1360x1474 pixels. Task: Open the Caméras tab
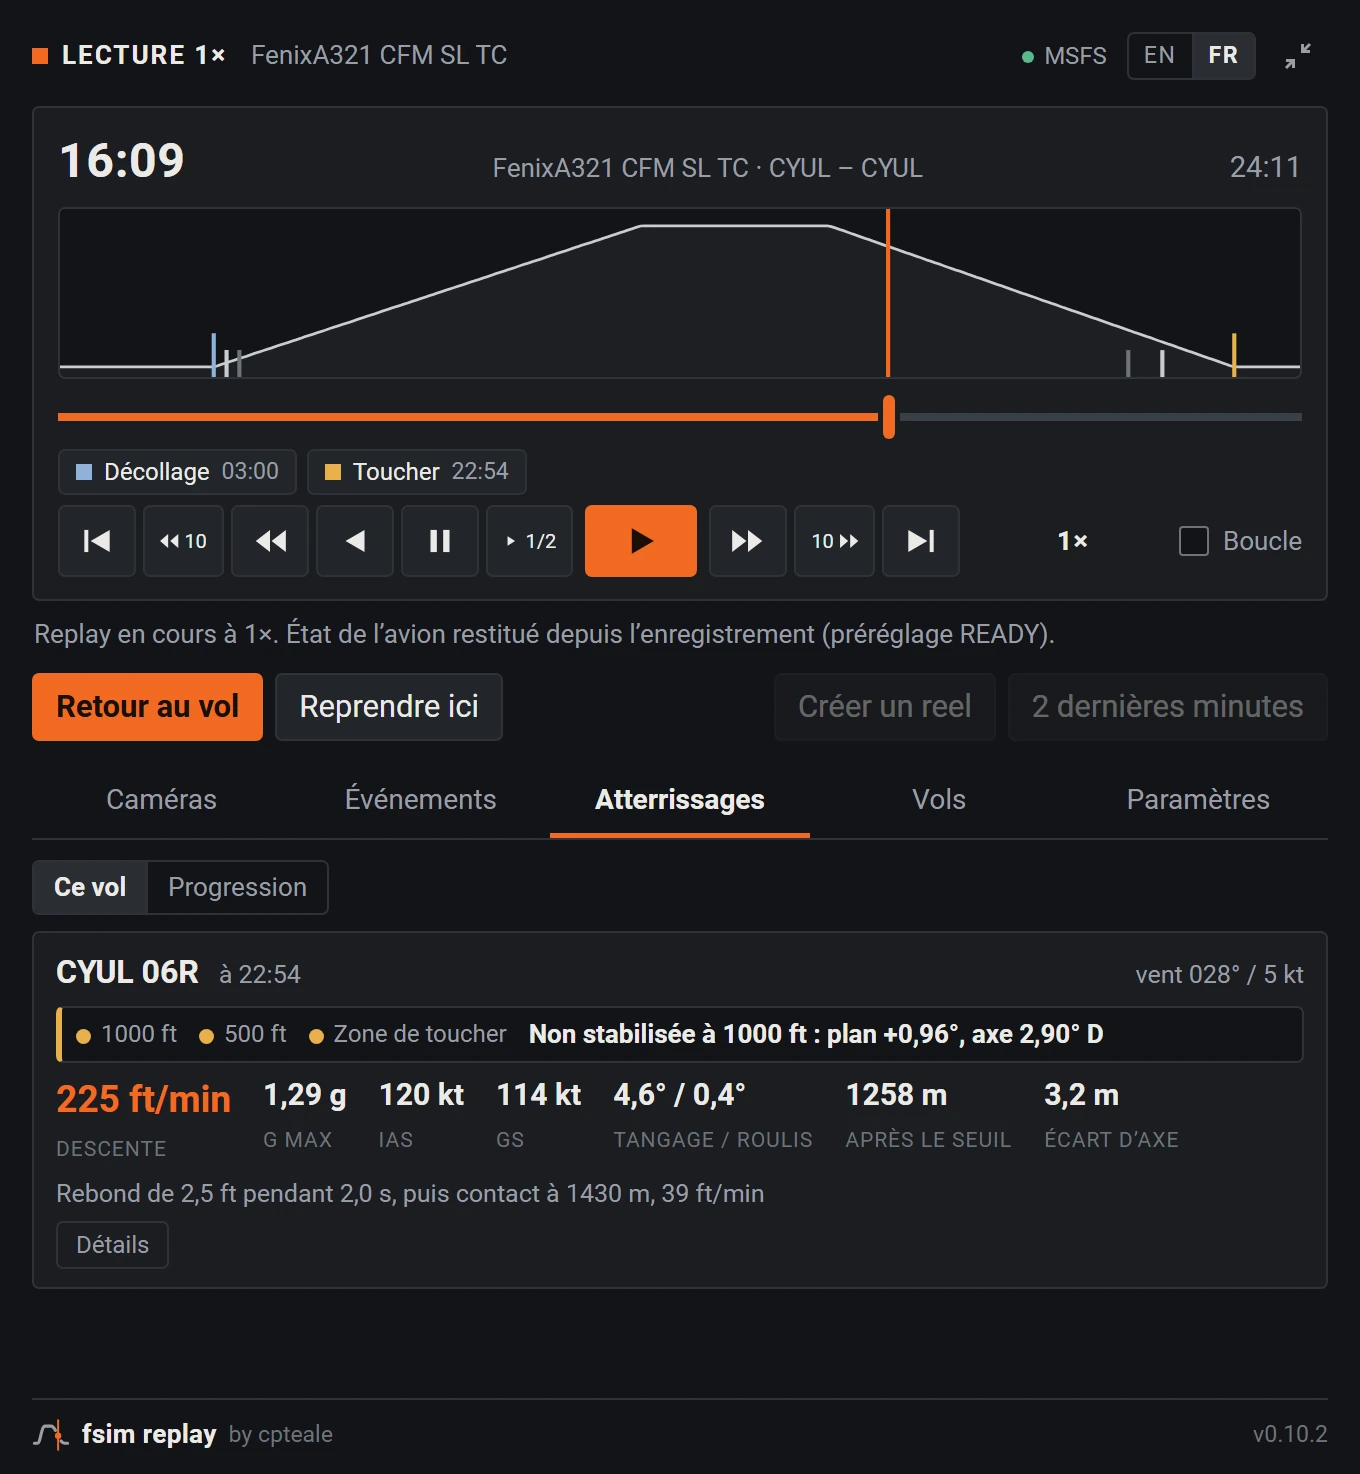coord(162,799)
